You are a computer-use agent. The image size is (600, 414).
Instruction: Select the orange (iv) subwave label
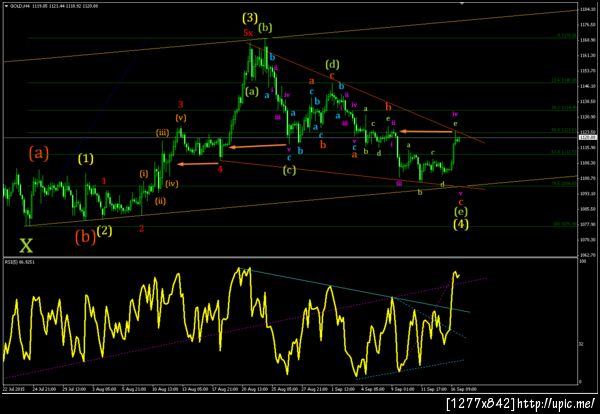point(172,184)
